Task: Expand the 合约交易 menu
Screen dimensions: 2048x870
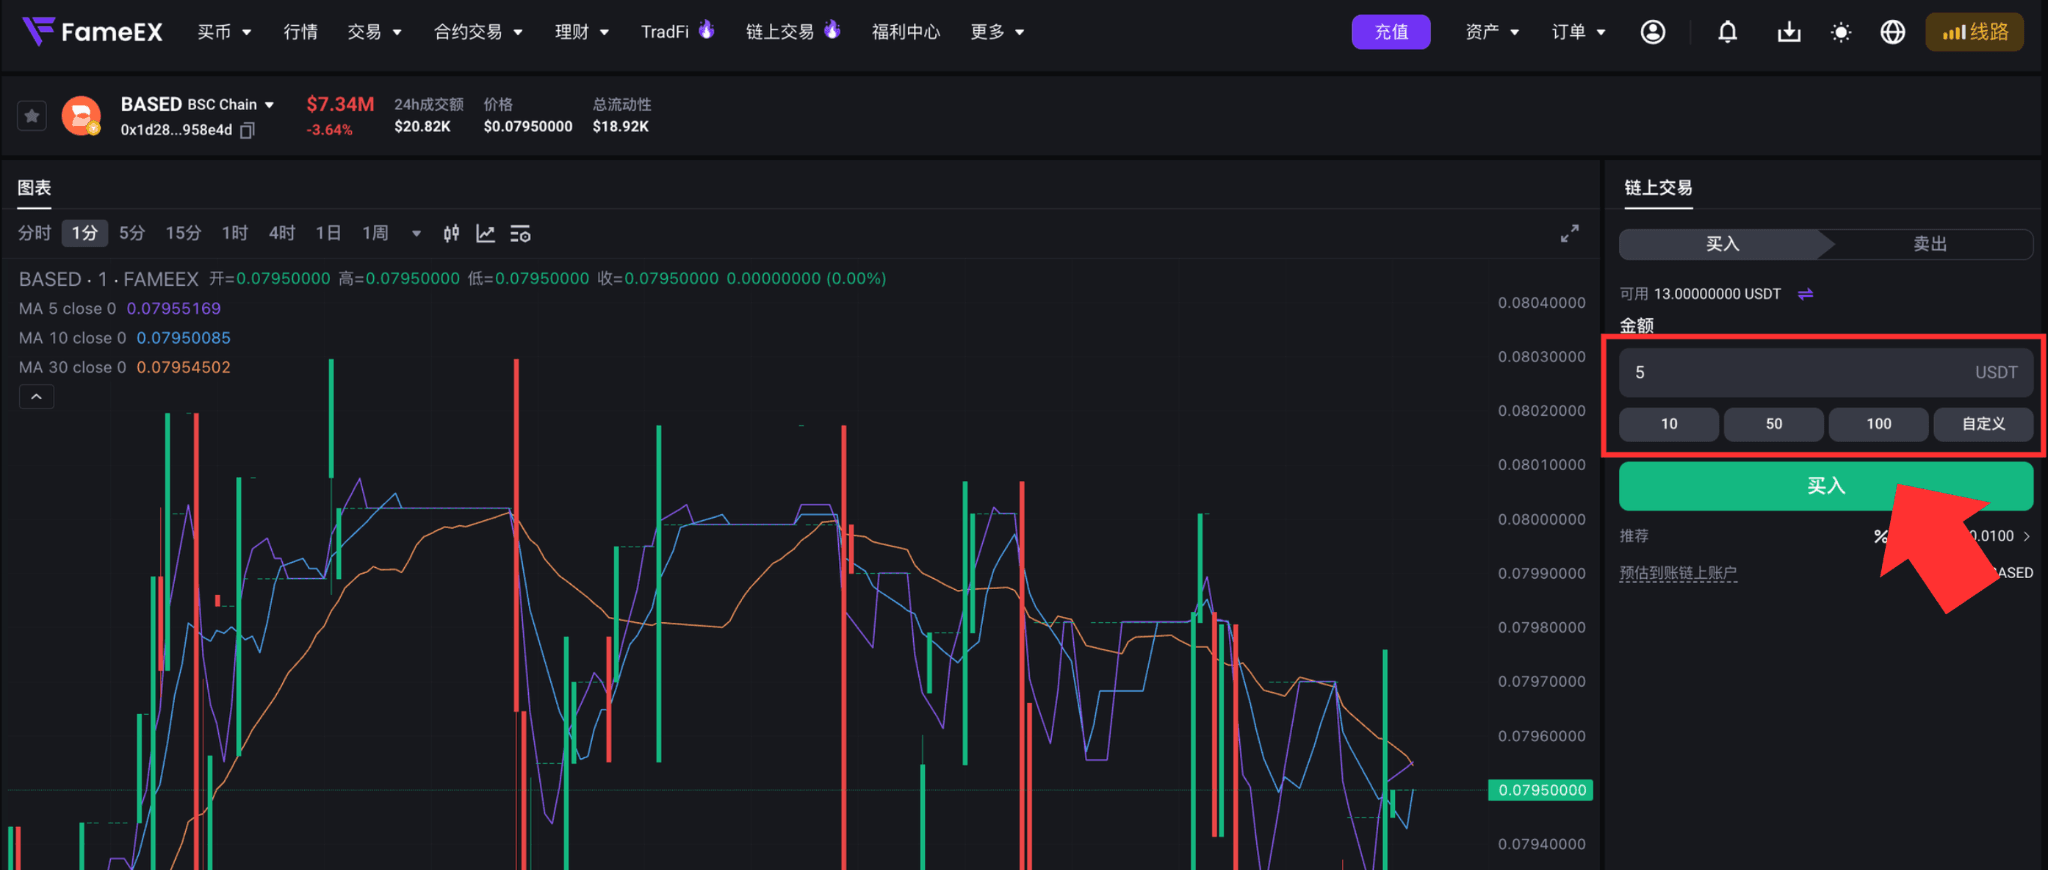Action: 478,32
